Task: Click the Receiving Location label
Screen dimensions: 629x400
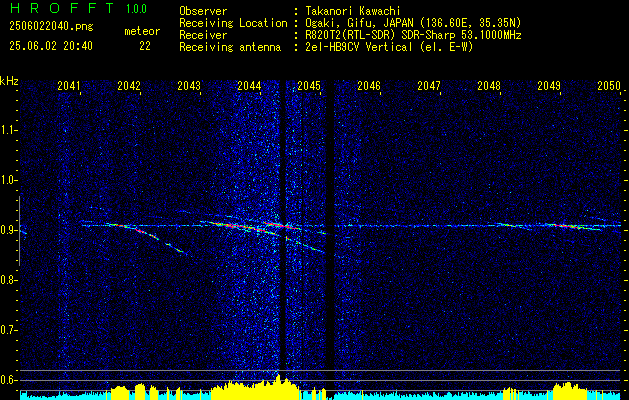Action: pyautogui.click(x=233, y=23)
